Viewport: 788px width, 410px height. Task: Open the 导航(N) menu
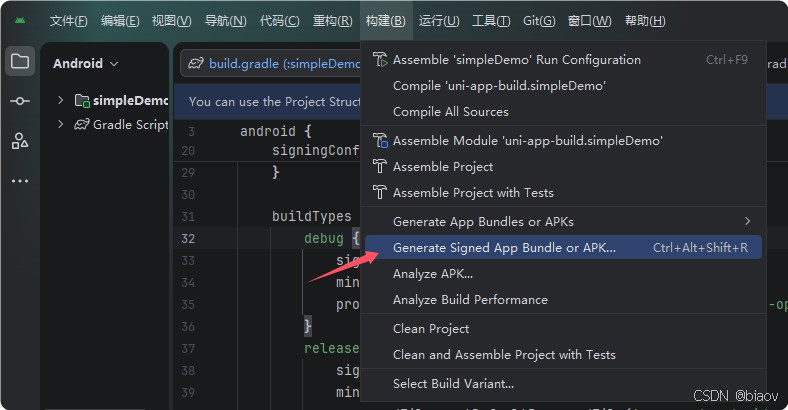point(226,21)
